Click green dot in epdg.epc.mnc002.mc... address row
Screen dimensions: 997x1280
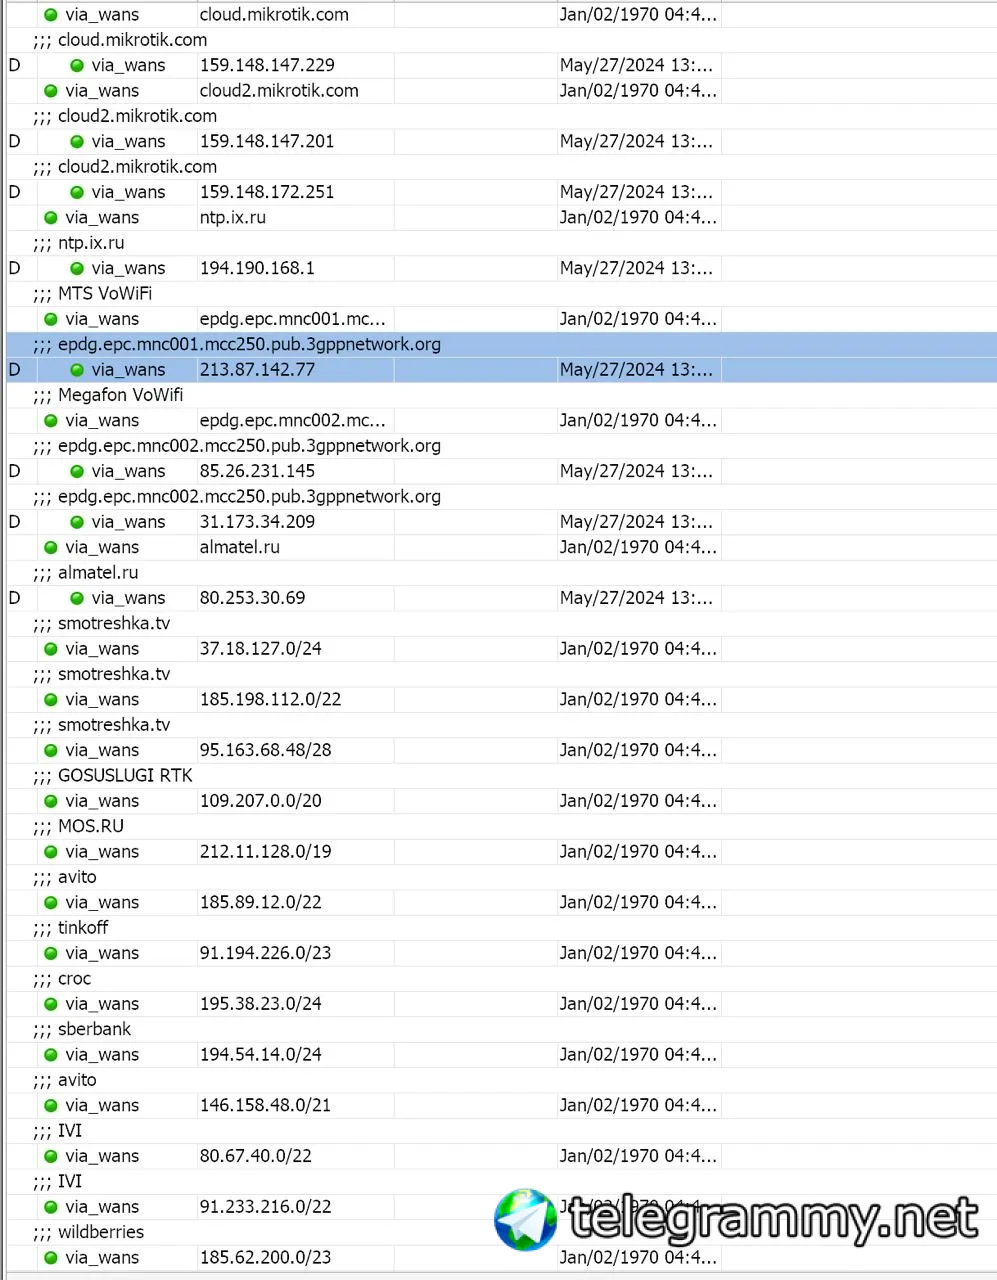point(51,420)
